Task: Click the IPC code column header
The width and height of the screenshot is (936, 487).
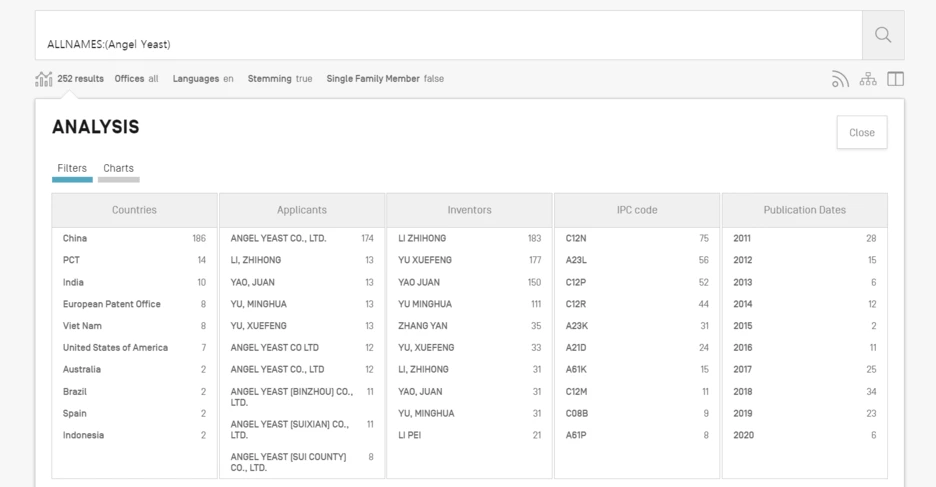Action: [x=637, y=210]
